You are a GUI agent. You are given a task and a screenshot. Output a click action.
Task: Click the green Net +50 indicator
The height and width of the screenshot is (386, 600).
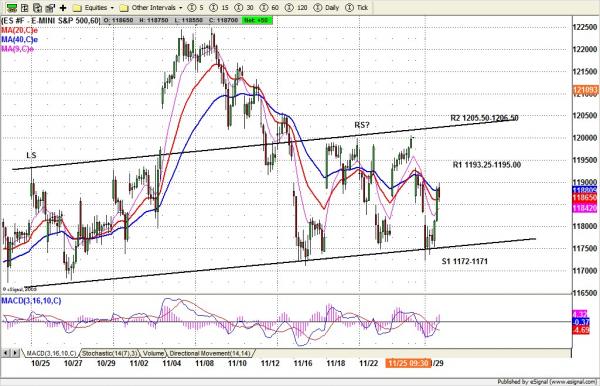(x=257, y=20)
